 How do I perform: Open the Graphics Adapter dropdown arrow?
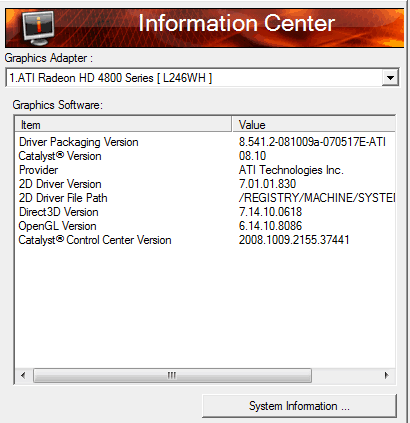point(390,78)
